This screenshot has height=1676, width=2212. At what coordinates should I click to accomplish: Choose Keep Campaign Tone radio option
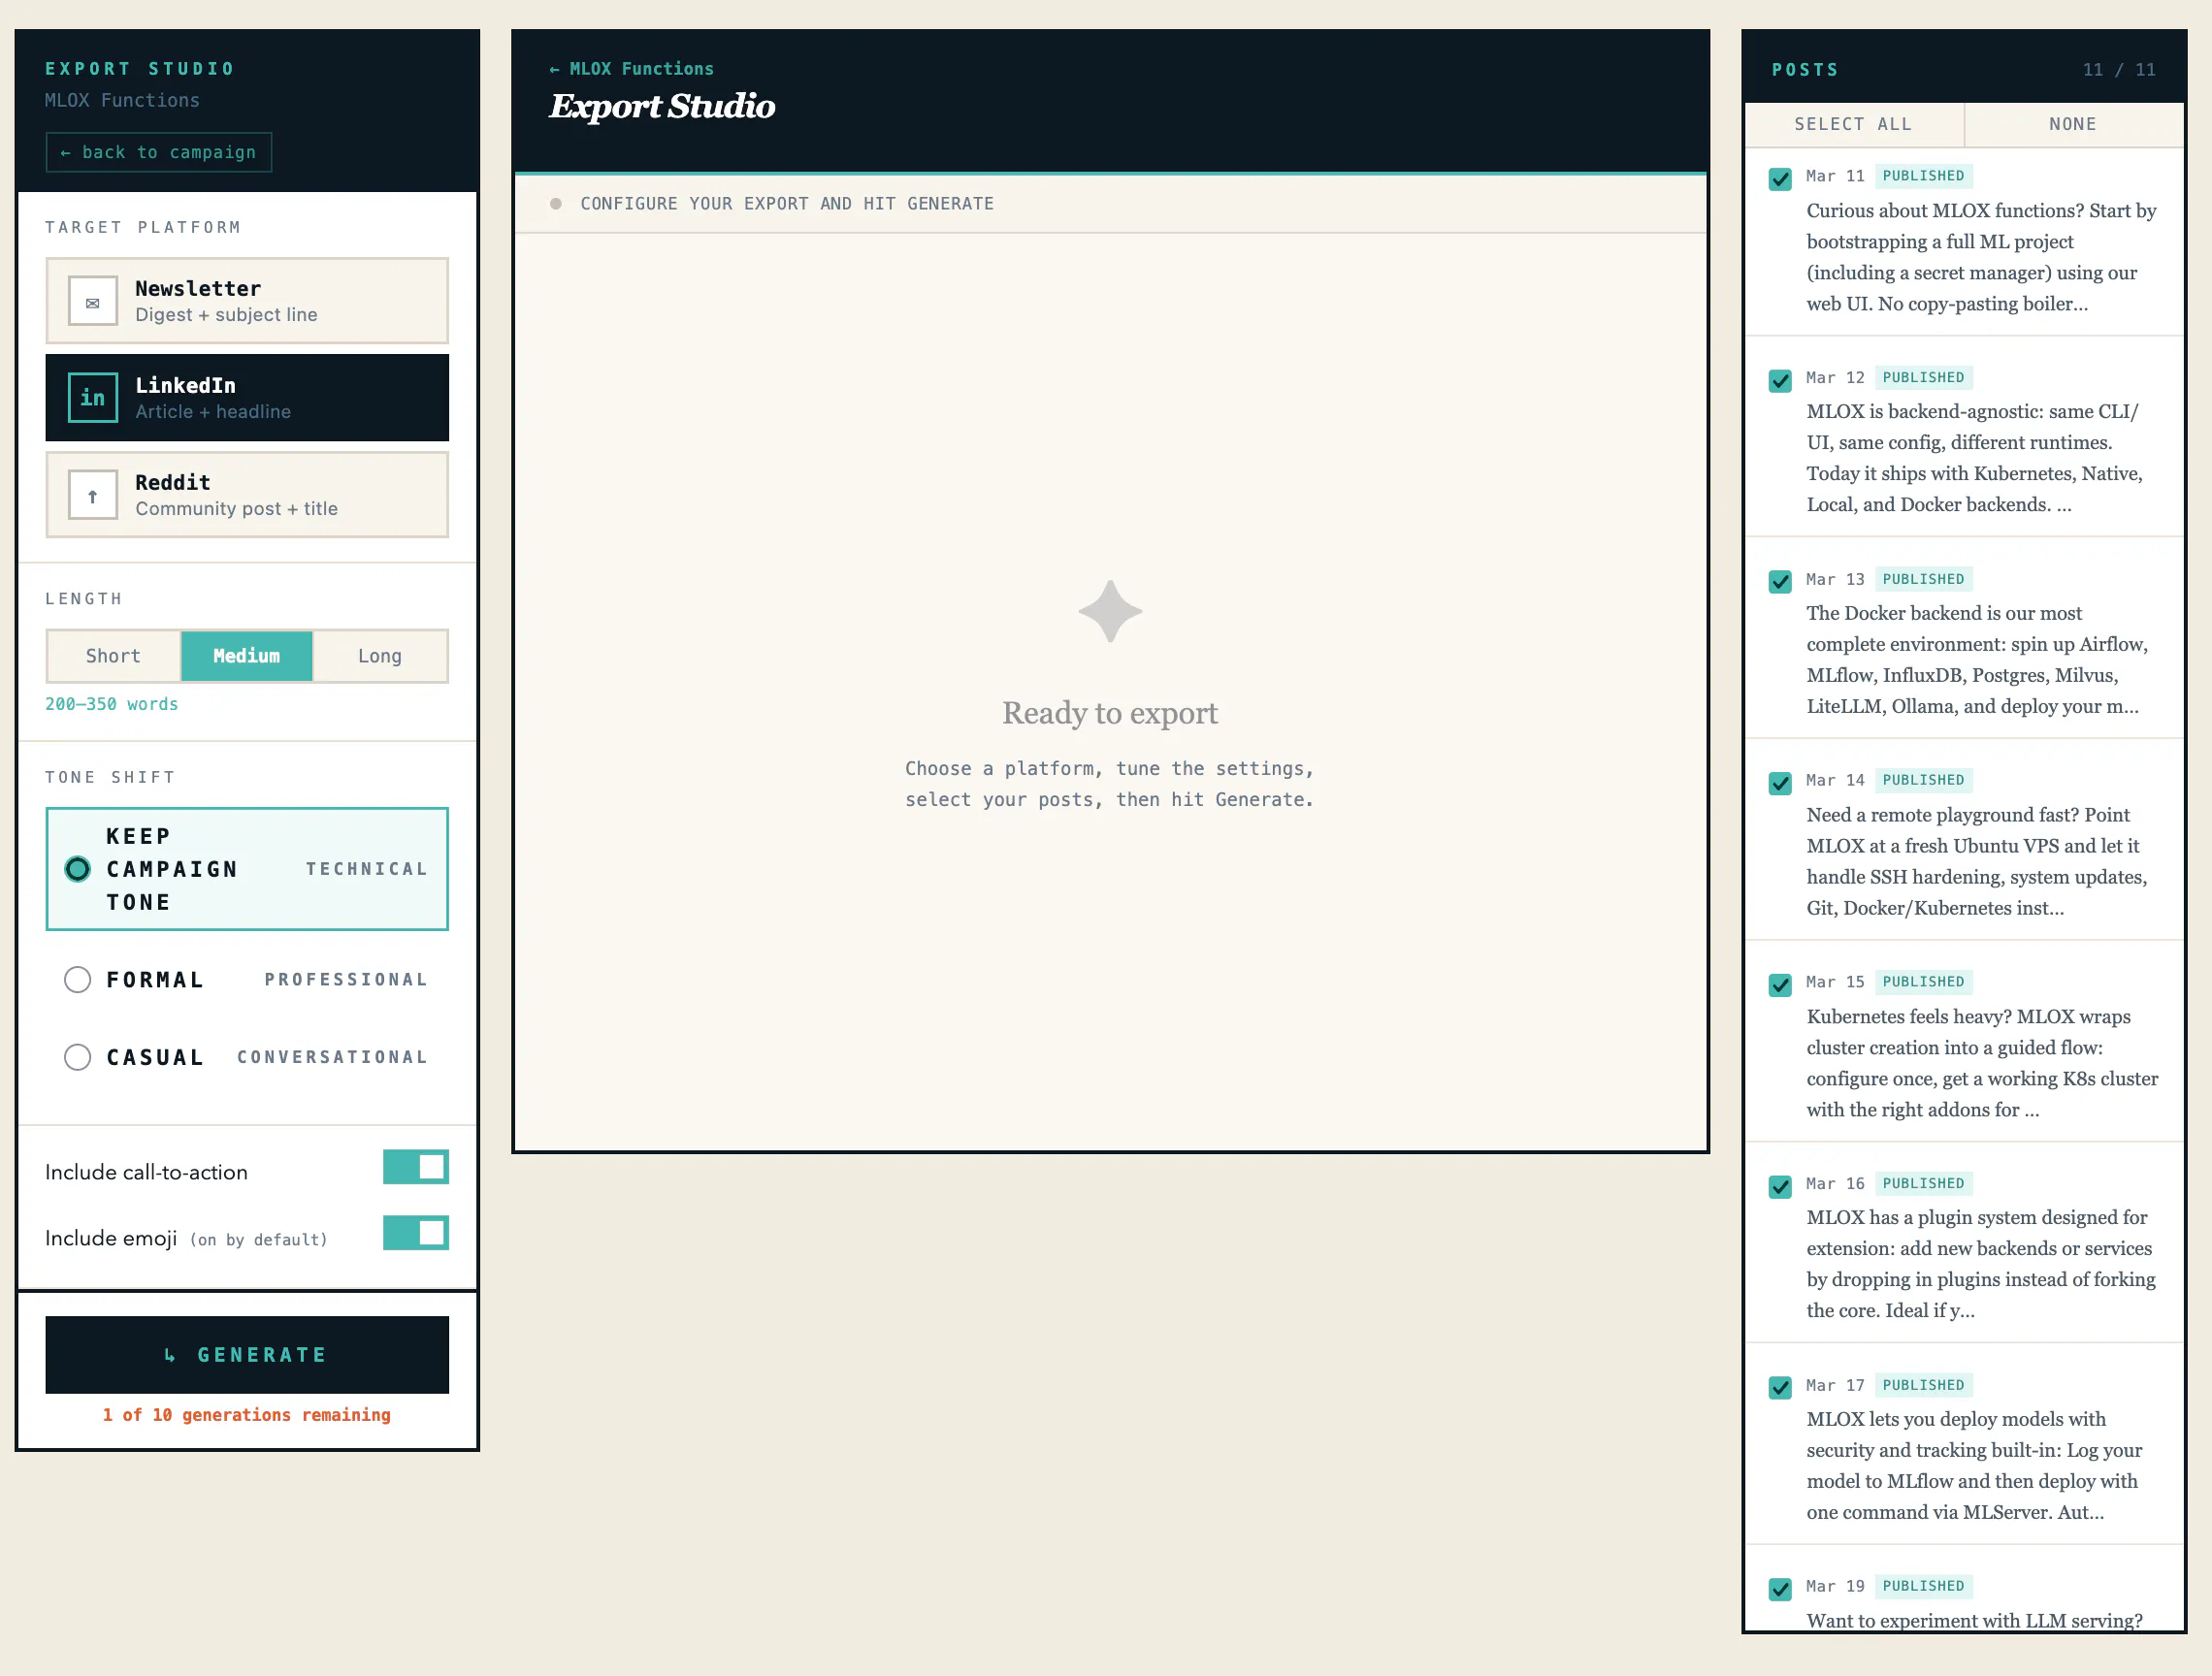[77, 869]
